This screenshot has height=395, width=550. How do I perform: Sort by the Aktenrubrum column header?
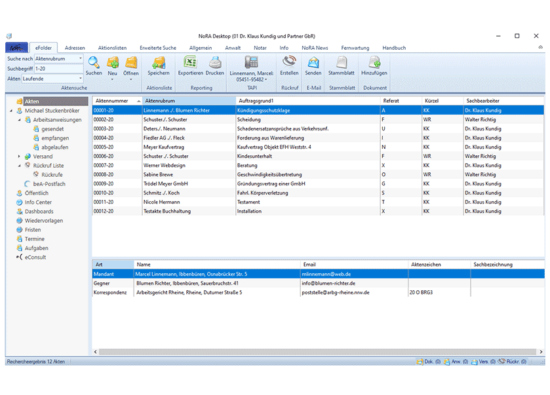click(x=189, y=101)
